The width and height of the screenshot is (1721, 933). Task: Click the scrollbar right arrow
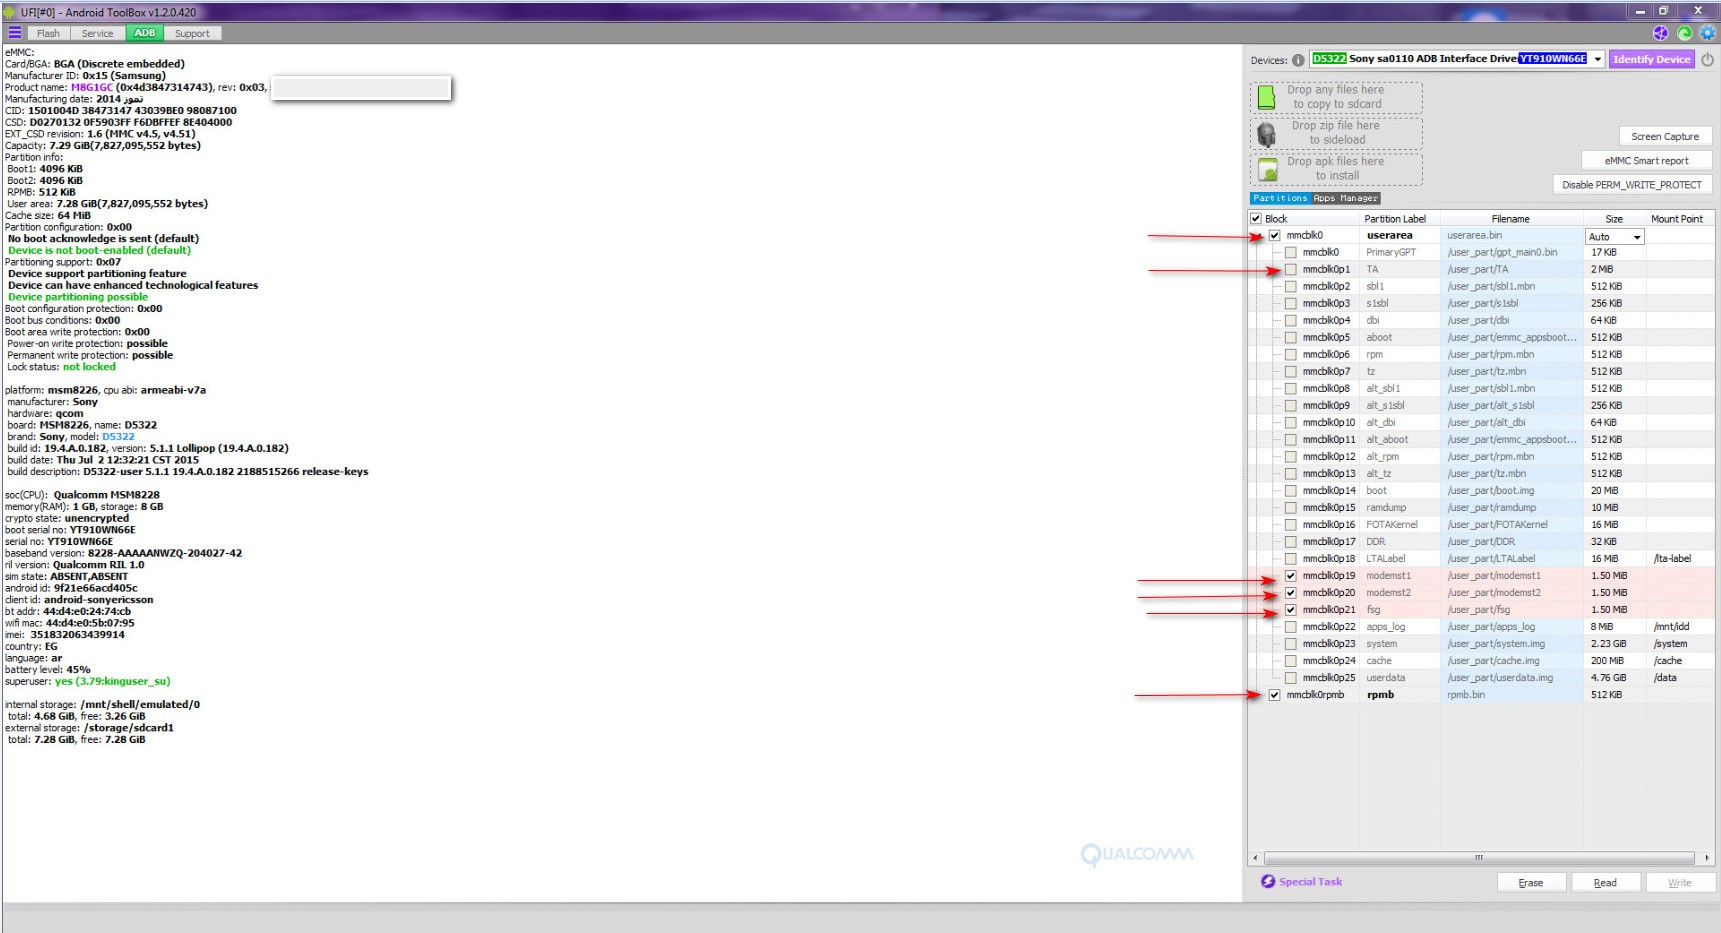click(x=1707, y=858)
